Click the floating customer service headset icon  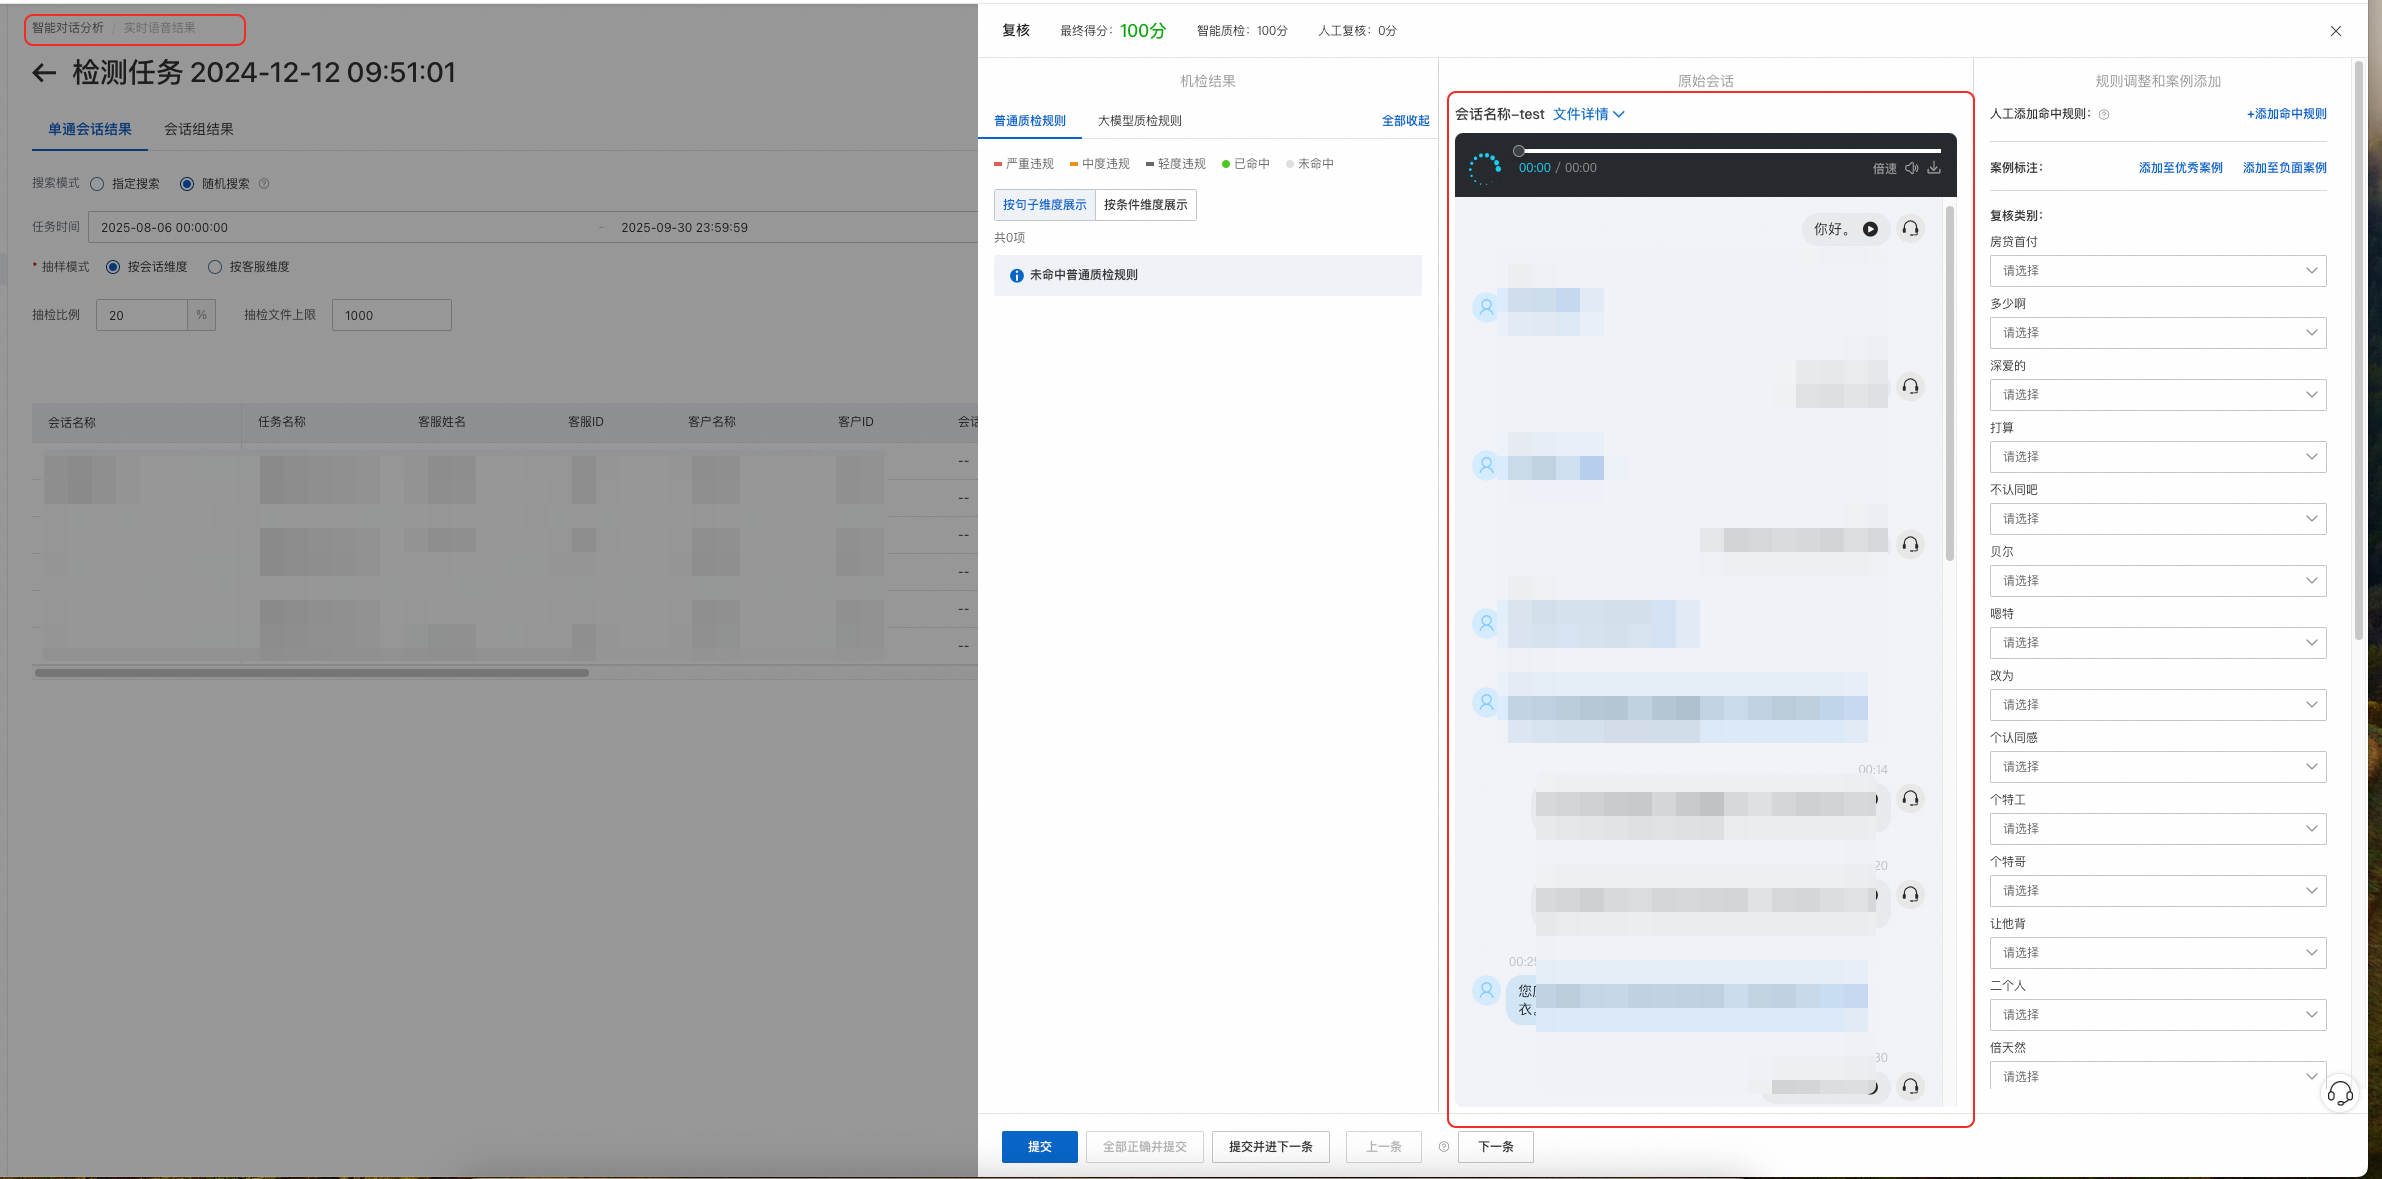pyautogui.click(x=2340, y=1093)
